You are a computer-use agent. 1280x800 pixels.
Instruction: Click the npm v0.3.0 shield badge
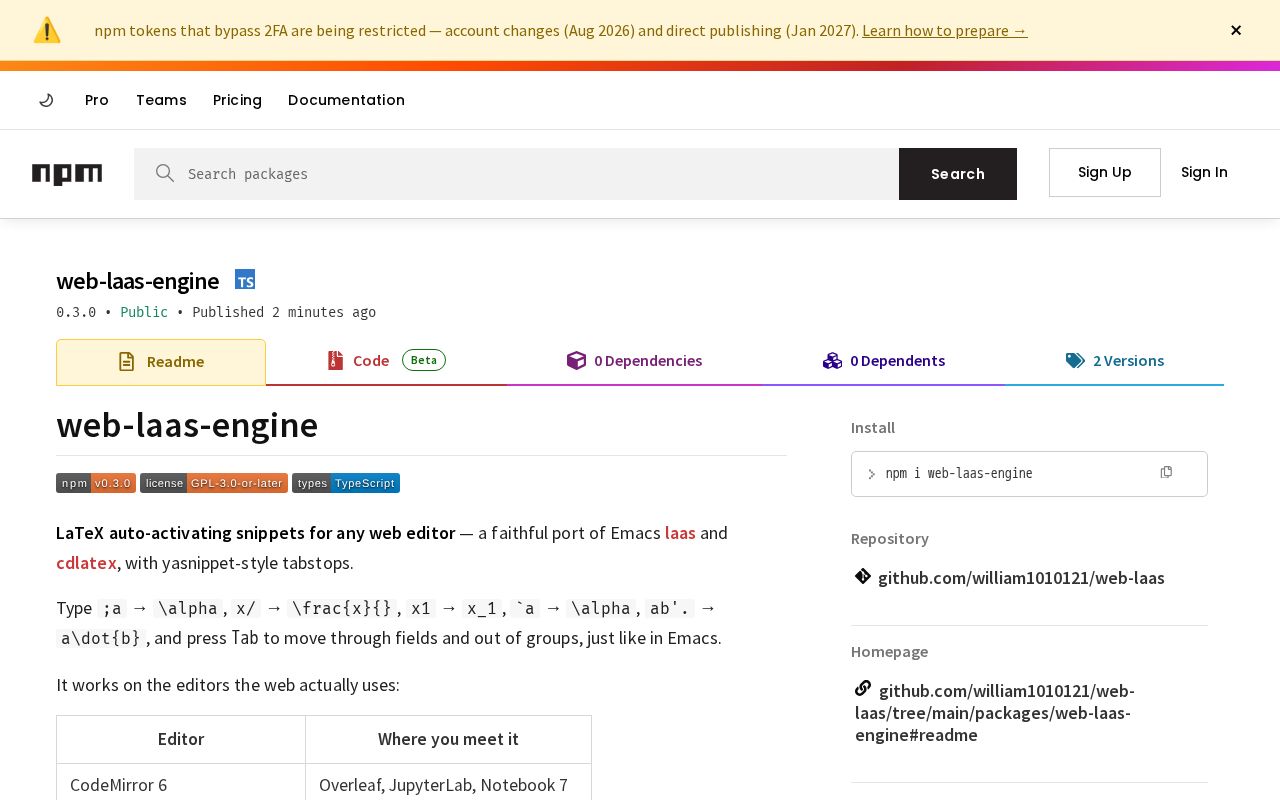(x=96, y=483)
